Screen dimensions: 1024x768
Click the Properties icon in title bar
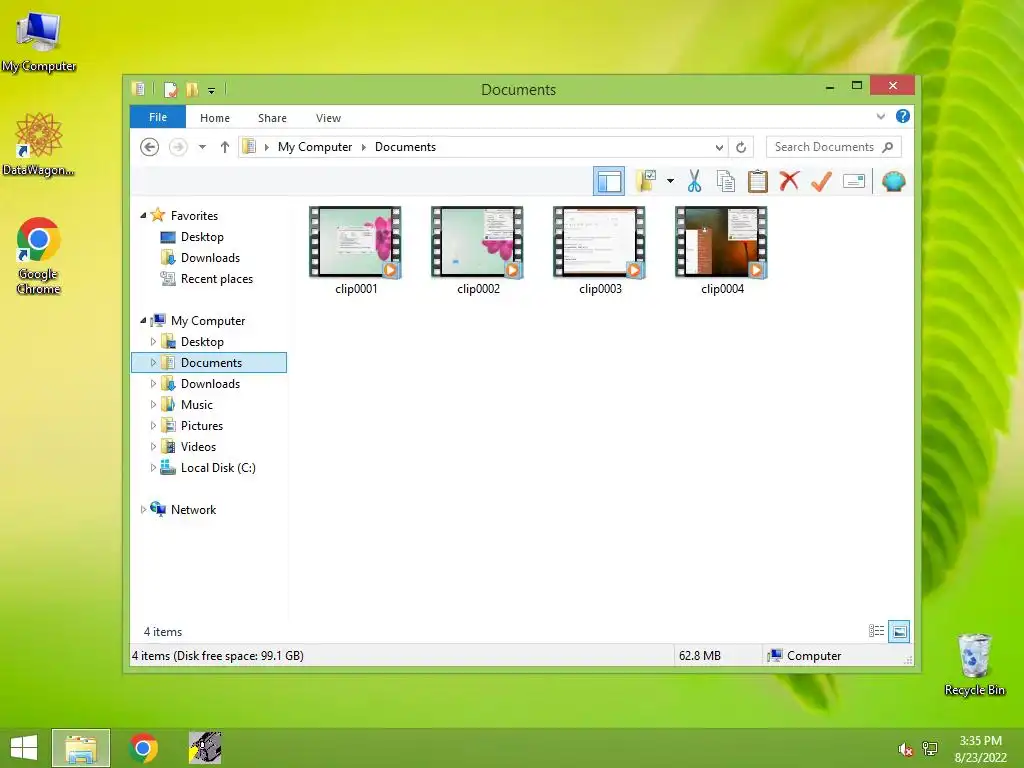point(170,89)
